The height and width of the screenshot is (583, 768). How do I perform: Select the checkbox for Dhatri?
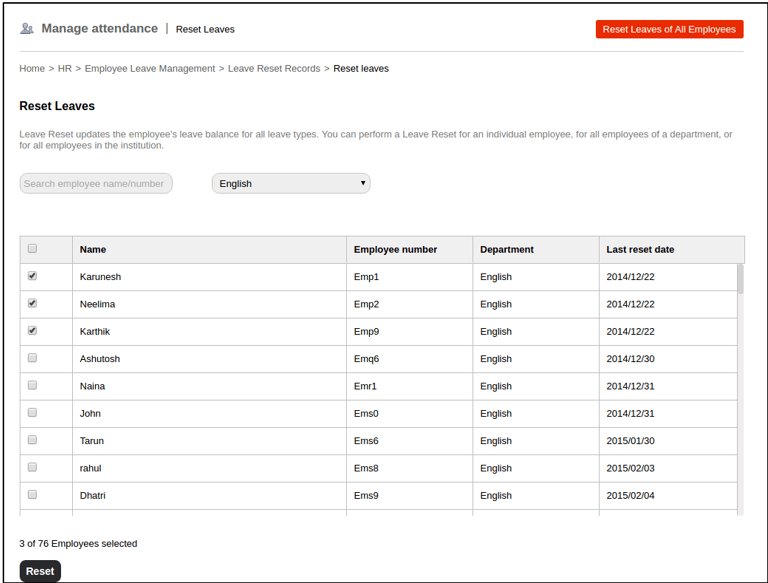click(33, 494)
